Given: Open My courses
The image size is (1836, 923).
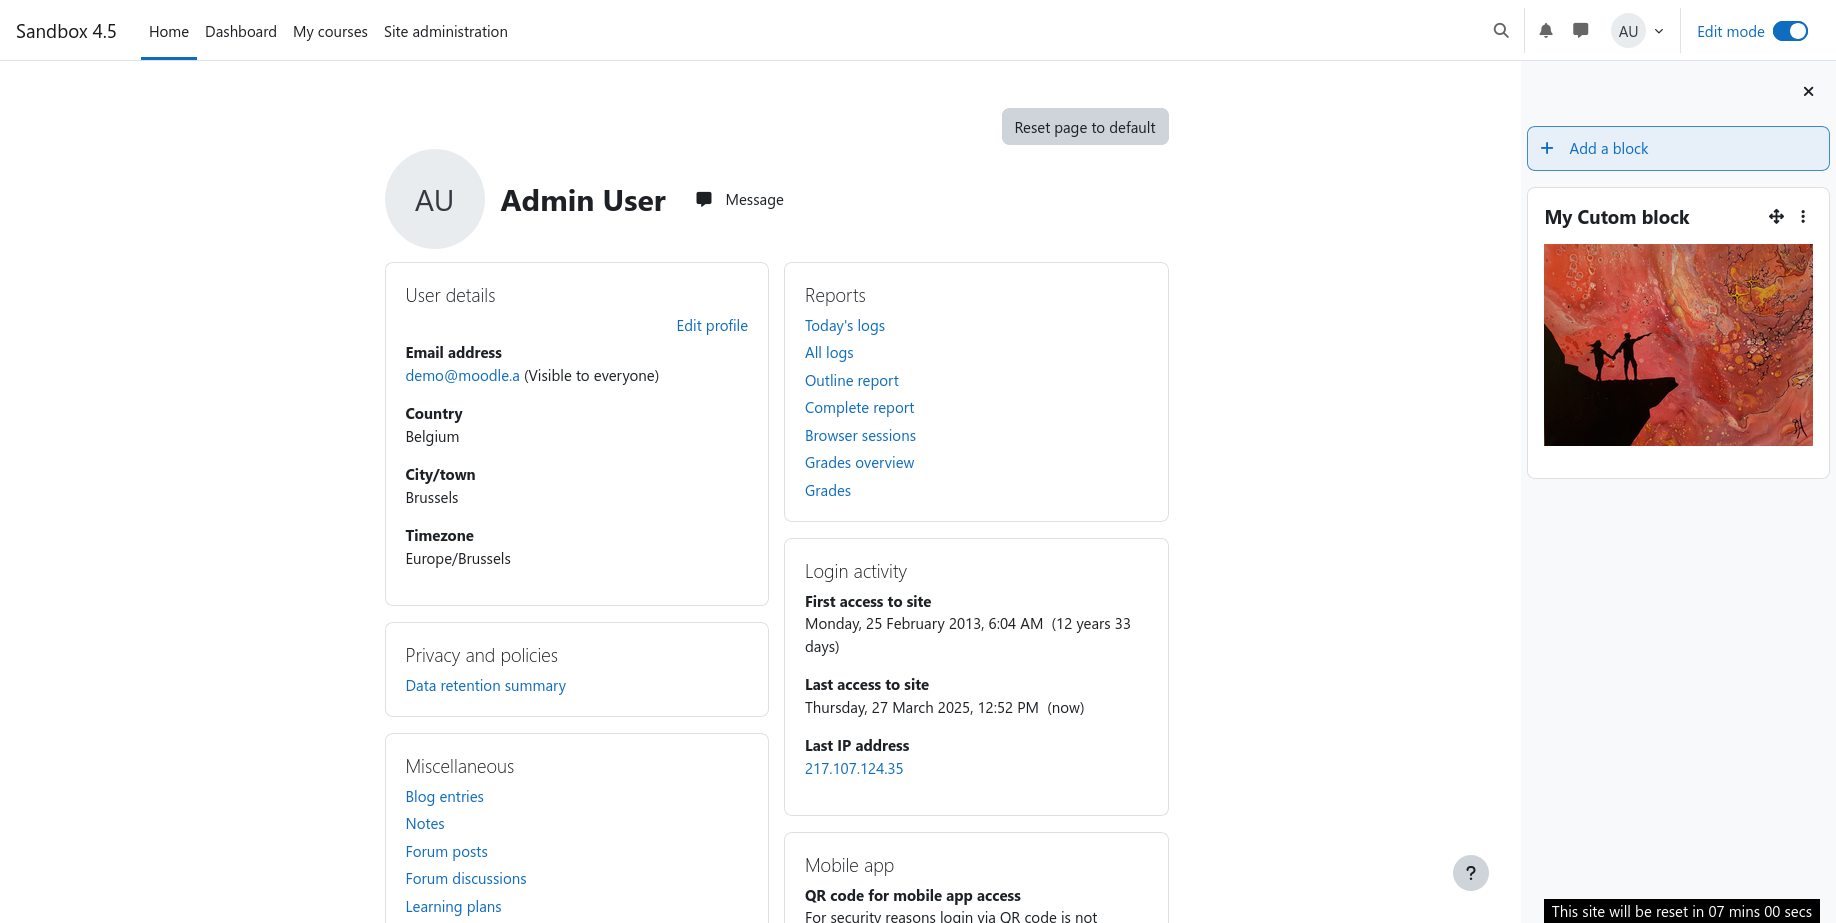Looking at the screenshot, I should pos(330,31).
